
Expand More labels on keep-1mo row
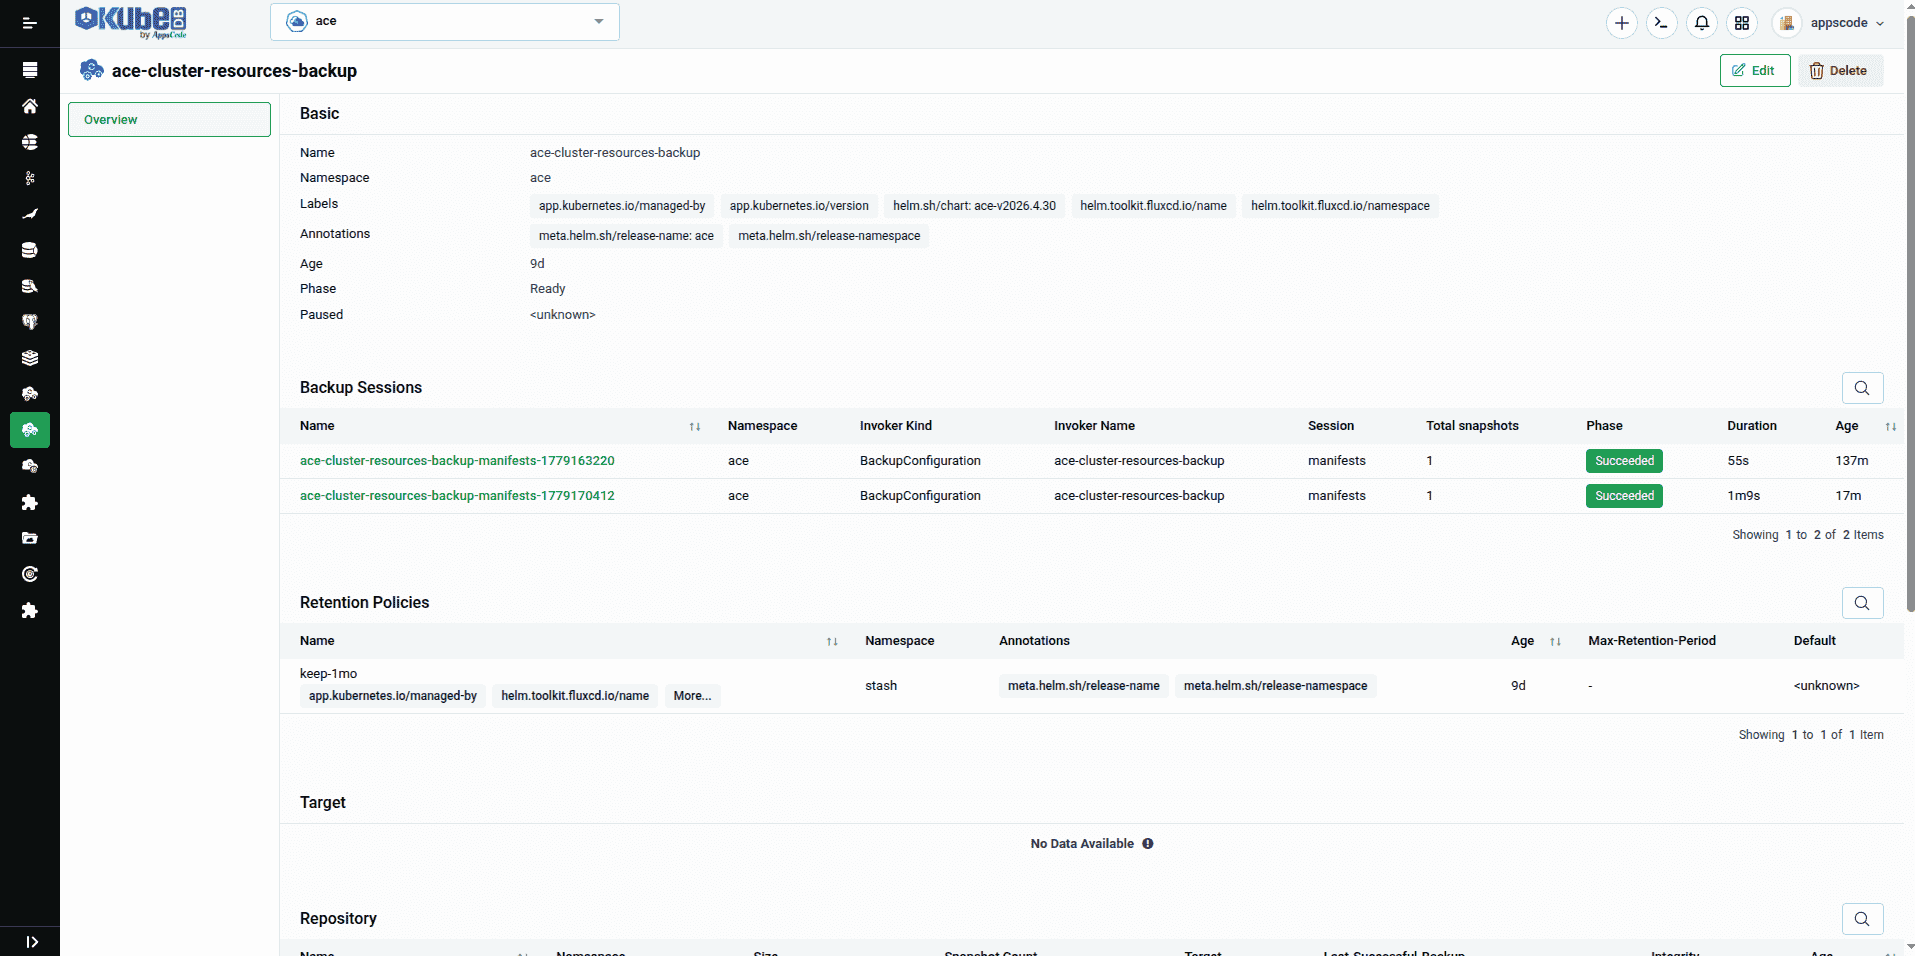click(x=692, y=696)
